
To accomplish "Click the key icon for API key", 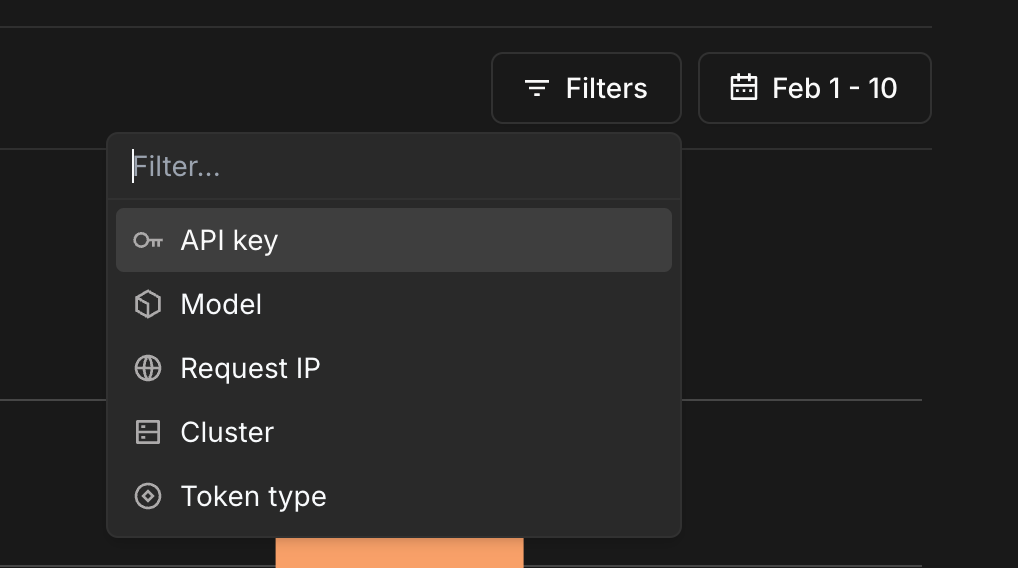I will point(148,240).
